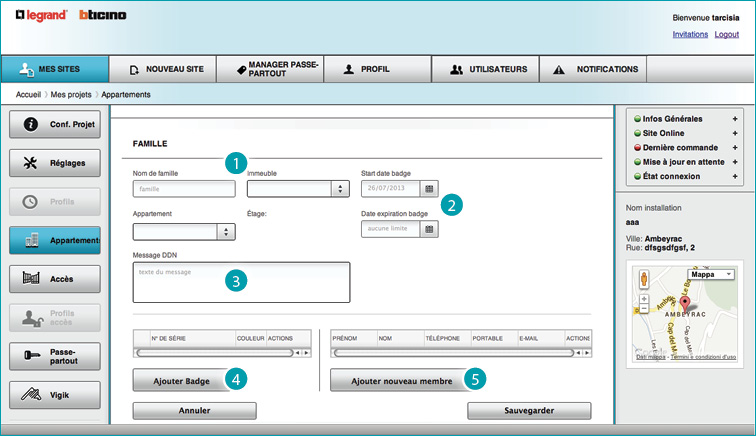The height and width of the screenshot is (436, 756).
Task: Open calendar for Date expiration badge
Action: tap(429, 229)
